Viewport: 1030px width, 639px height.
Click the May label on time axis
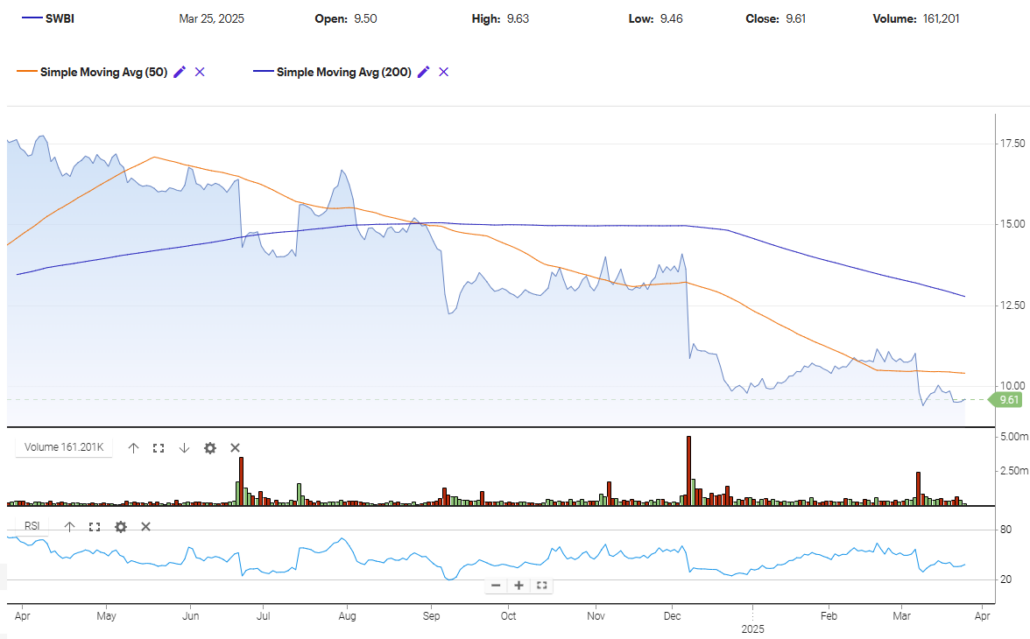(106, 616)
